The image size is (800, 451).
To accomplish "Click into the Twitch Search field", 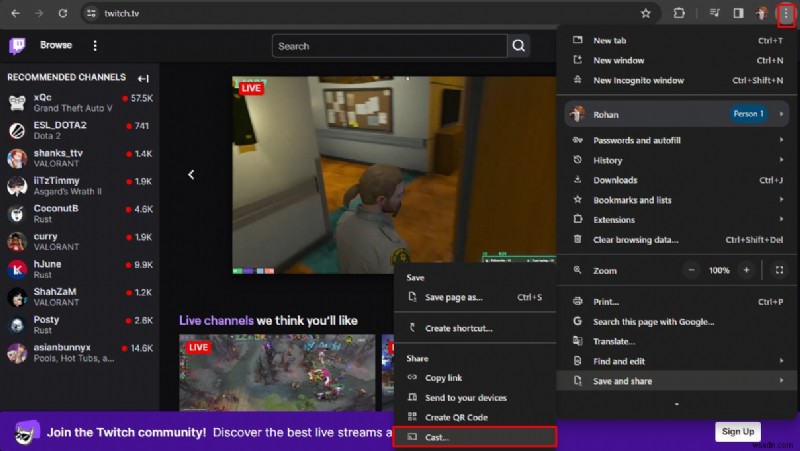I will pos(390,46).
